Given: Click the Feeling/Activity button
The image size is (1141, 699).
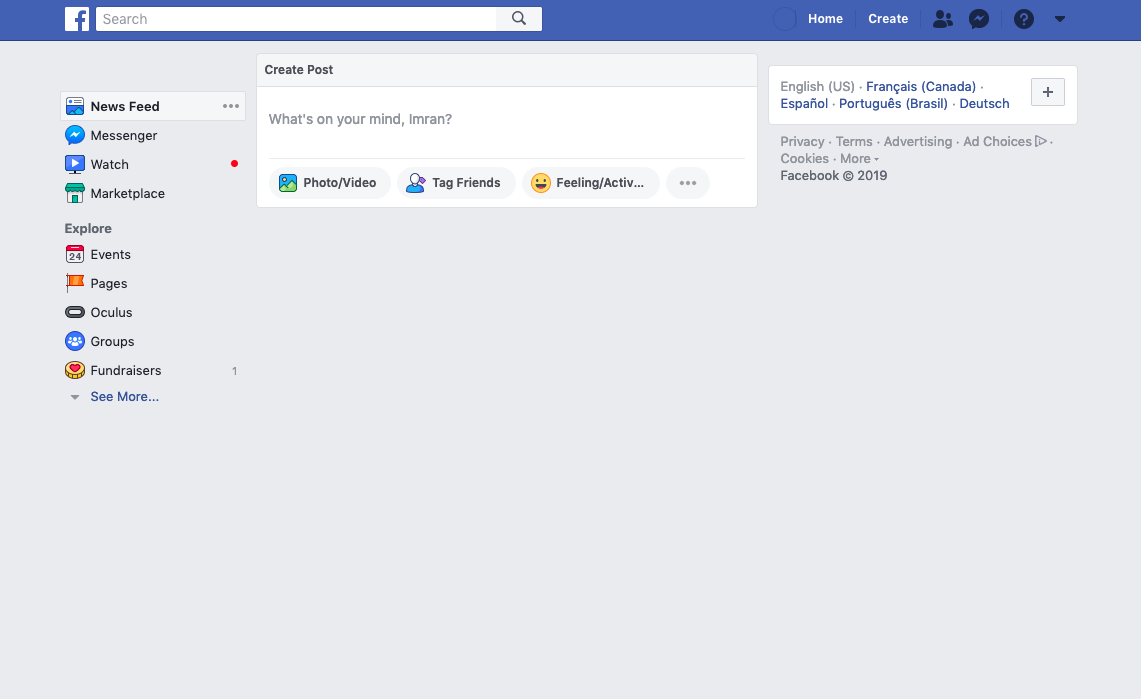Looking at the screenshot, I should click(591, 183).
